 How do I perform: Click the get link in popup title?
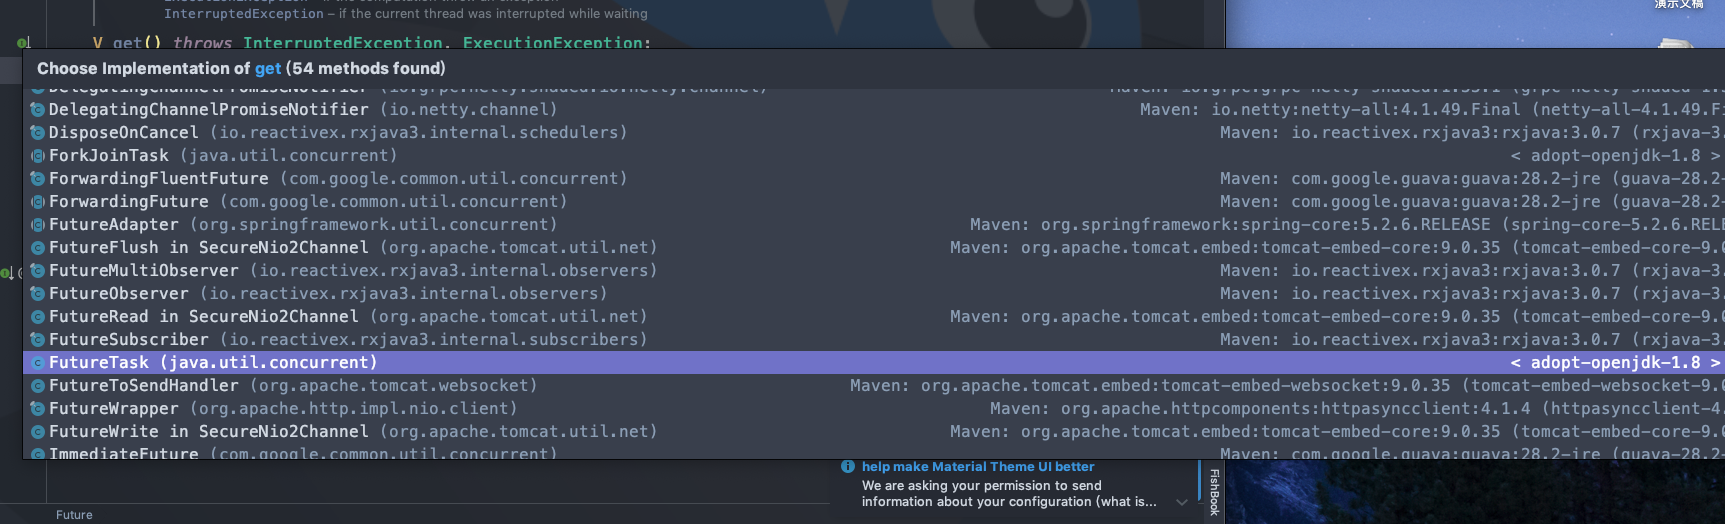(268, 69)
